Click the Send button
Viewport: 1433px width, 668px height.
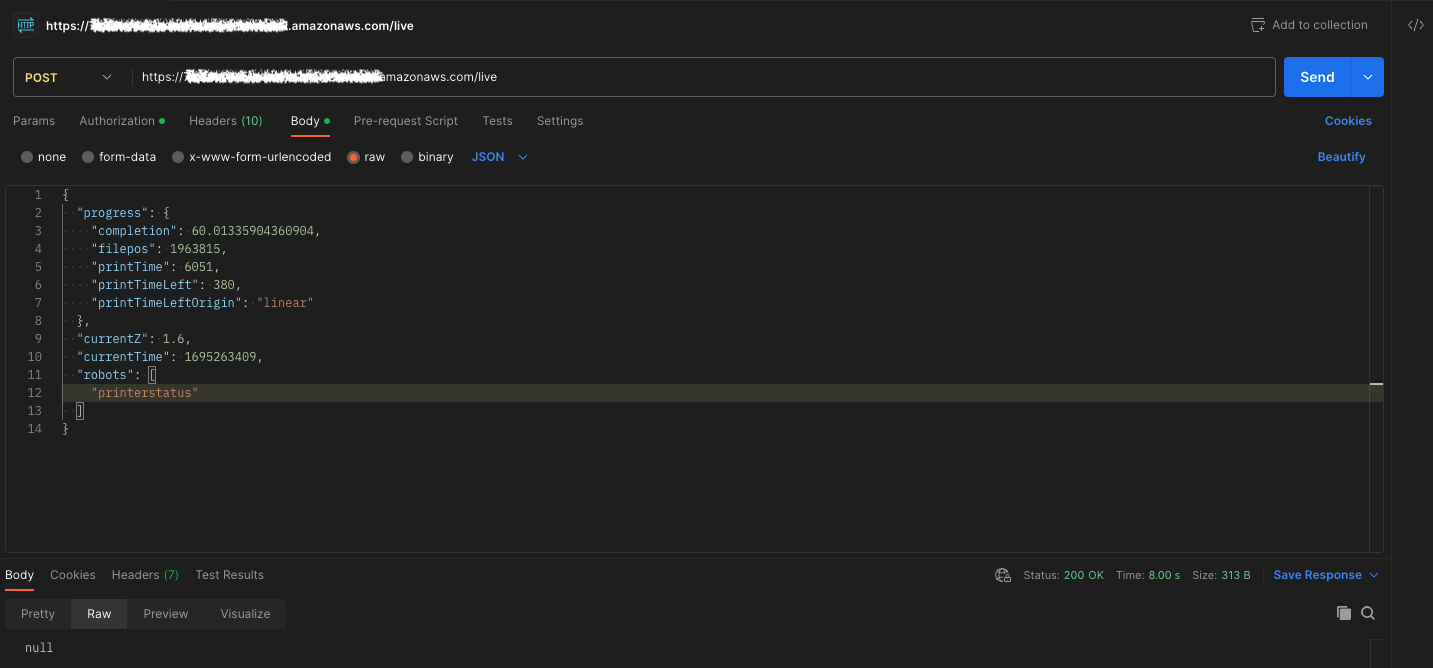[1317, 77]
